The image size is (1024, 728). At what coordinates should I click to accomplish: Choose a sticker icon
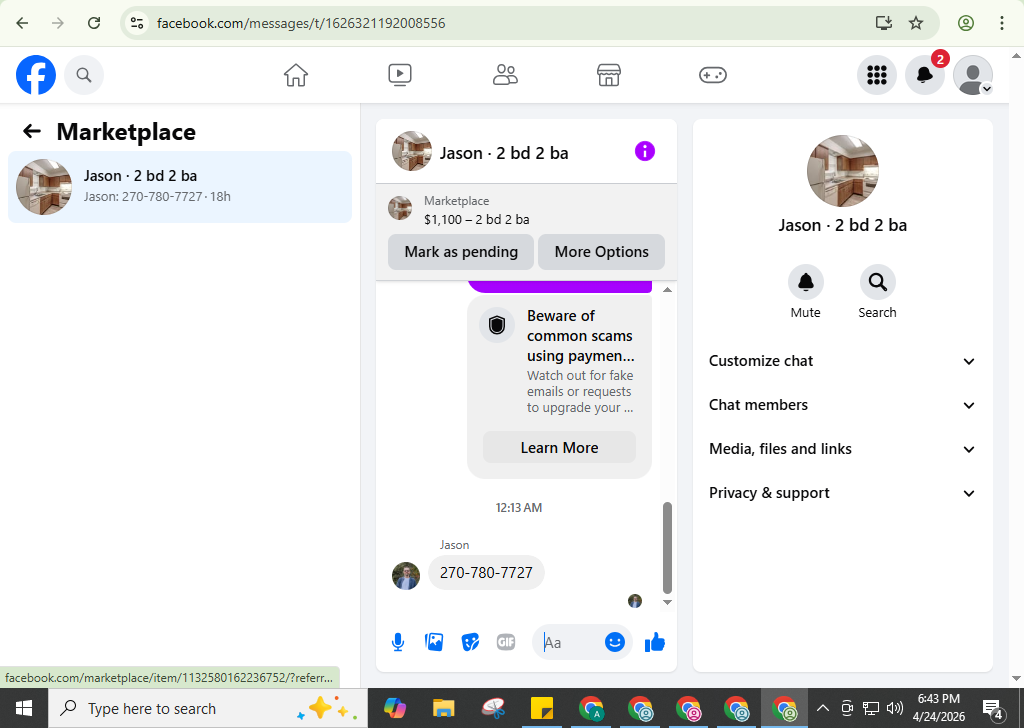click(x=470, y=642)
